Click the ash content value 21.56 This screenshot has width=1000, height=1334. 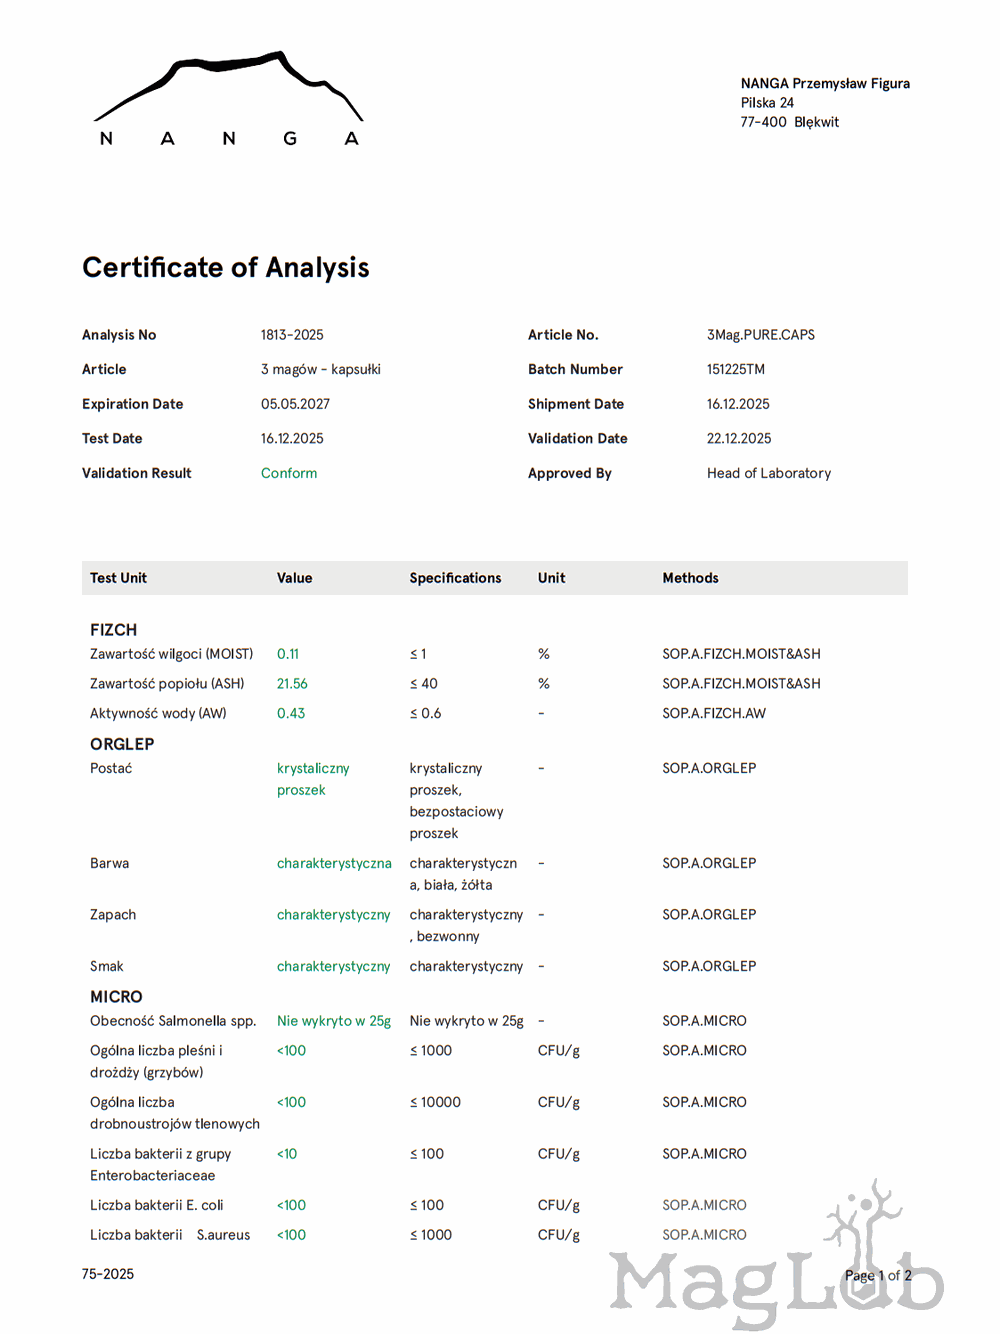[x=292, y=684]
